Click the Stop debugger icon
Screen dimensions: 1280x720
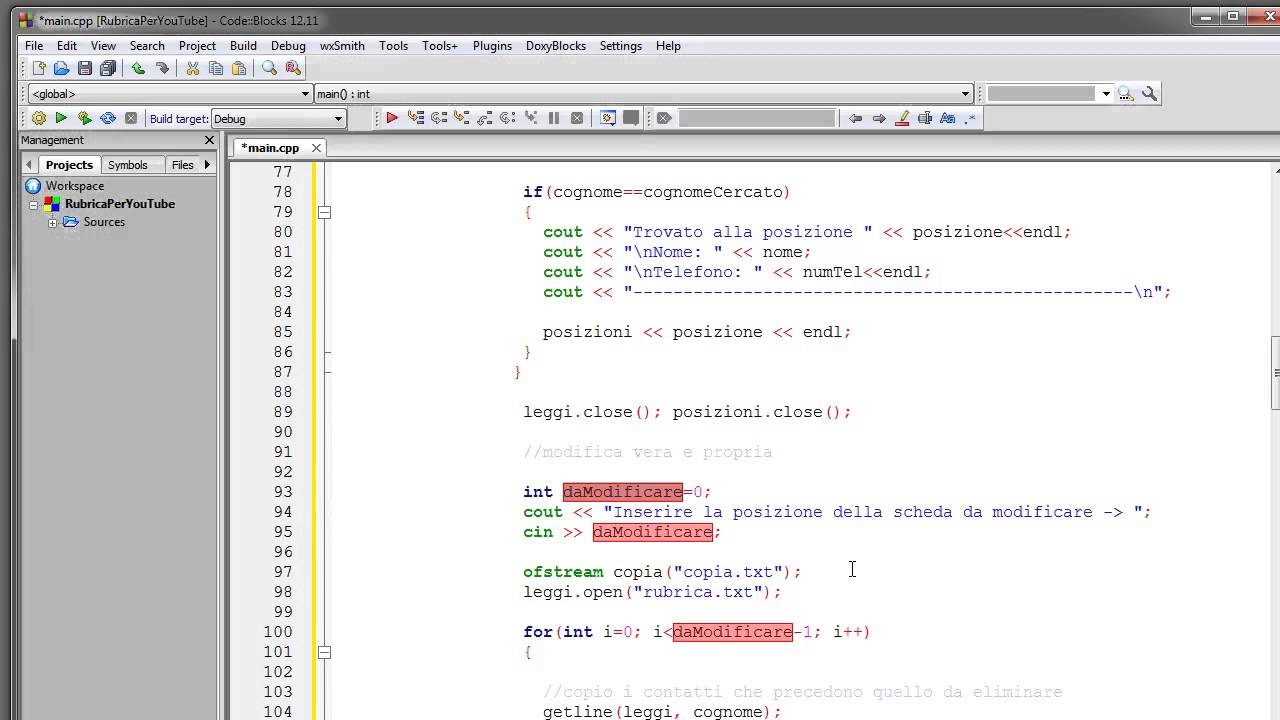click(577, 118)
